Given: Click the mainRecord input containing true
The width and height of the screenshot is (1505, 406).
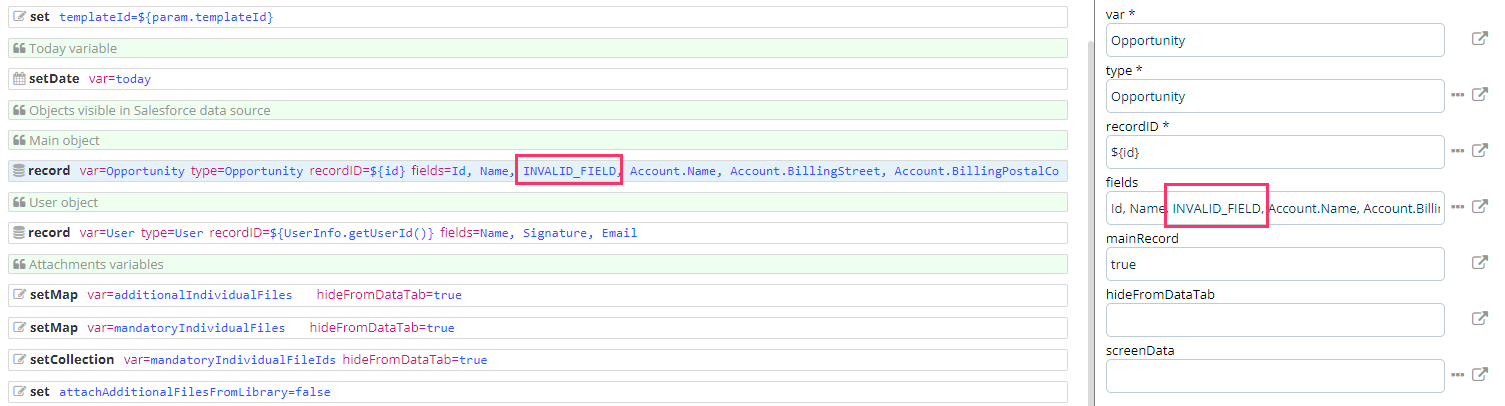Looking at the screenshot, I should click(x=1274, y=264).
